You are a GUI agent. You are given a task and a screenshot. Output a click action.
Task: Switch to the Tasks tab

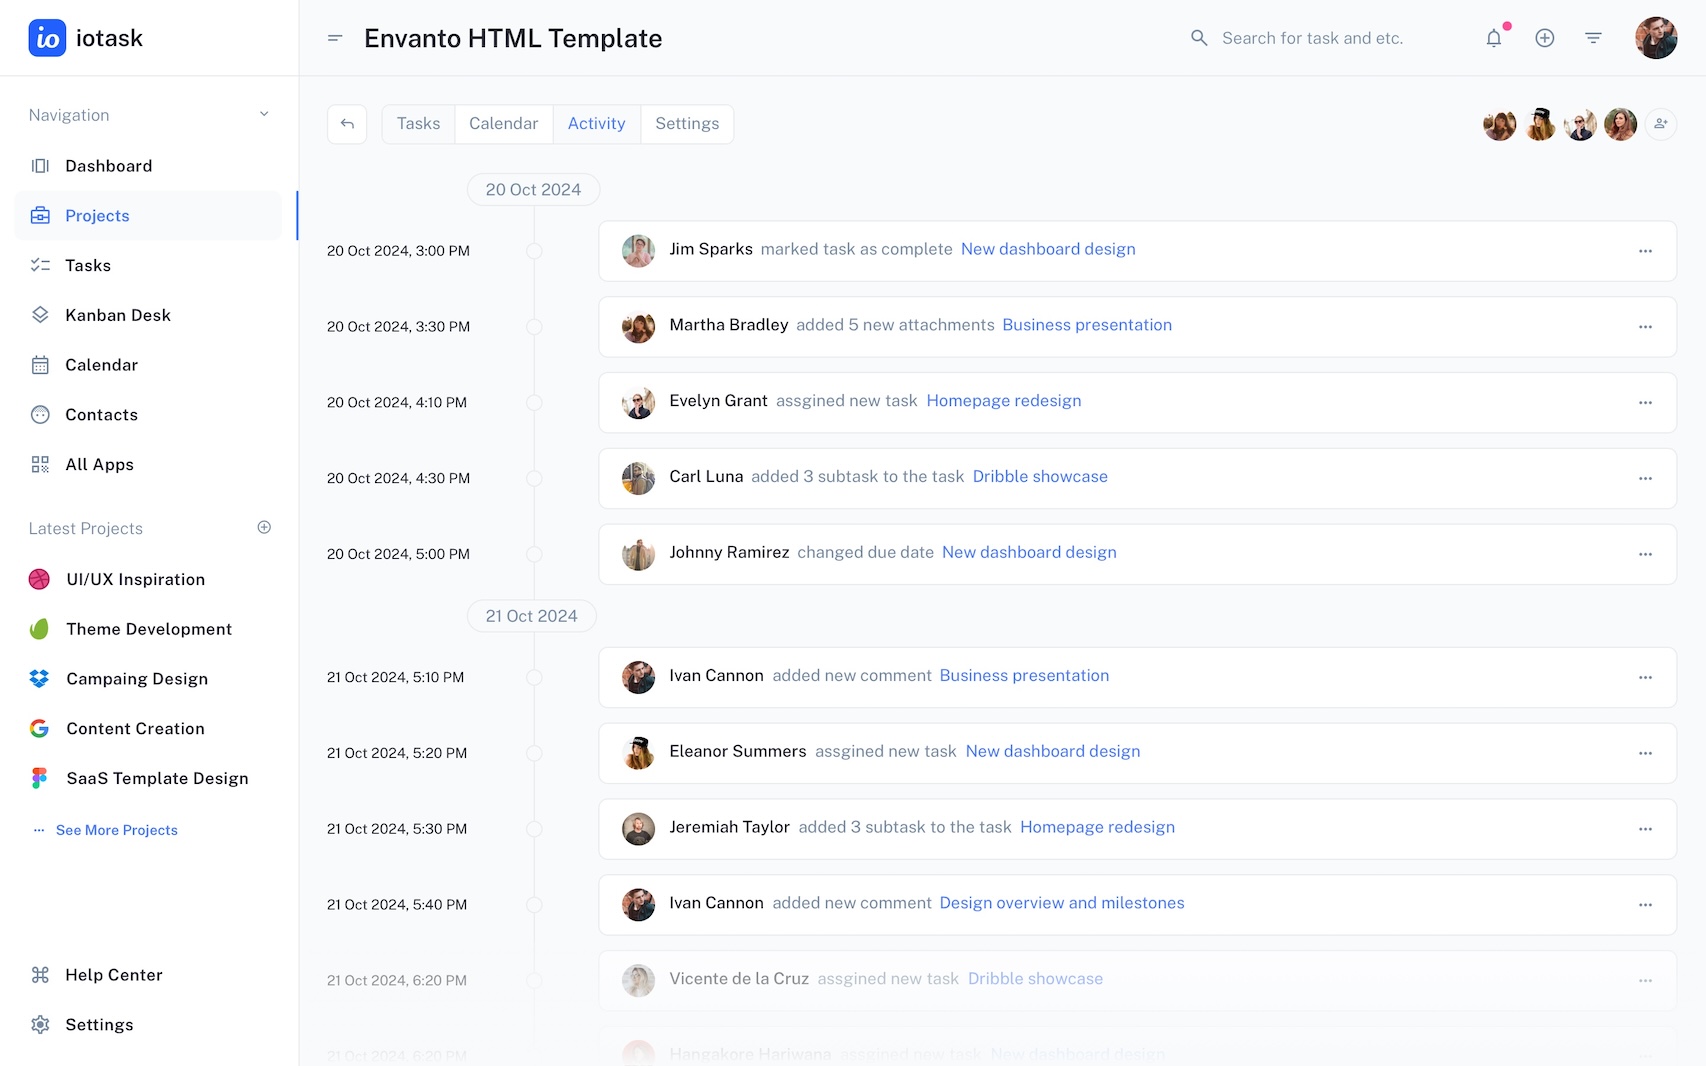418,124
